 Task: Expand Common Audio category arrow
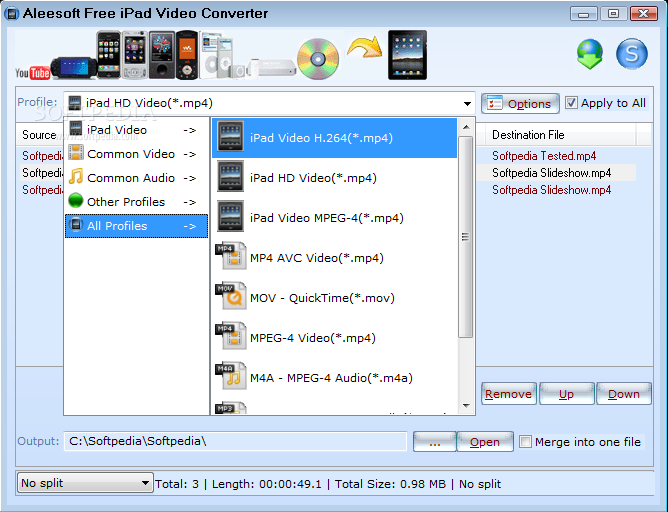190,178
